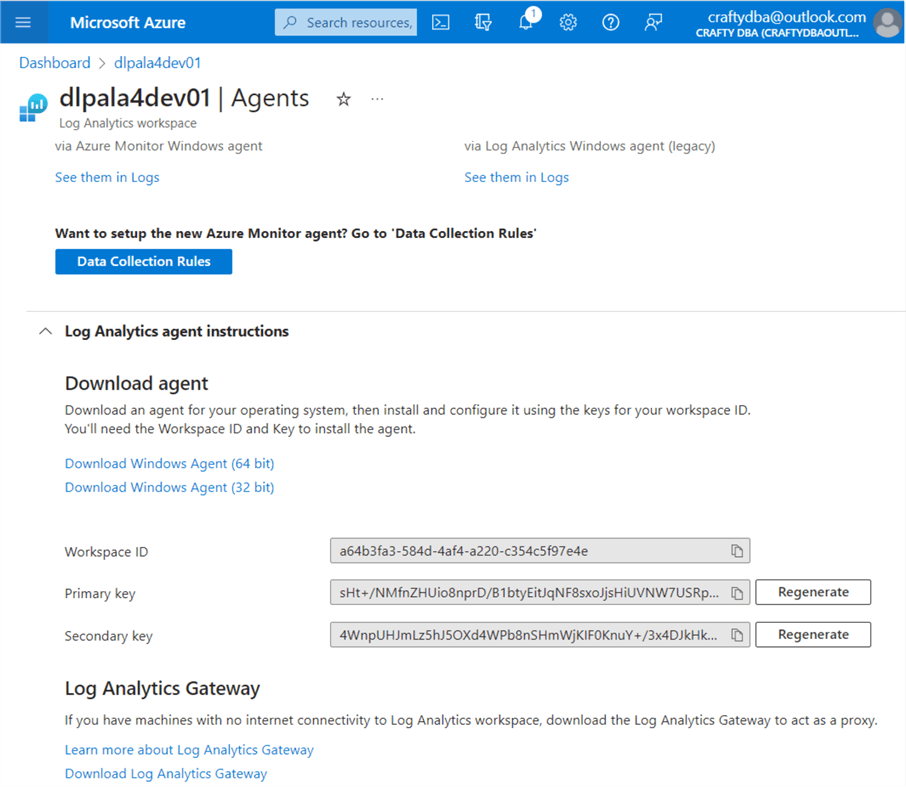Click craftydba@outlook.com account name

click(786, 17)
